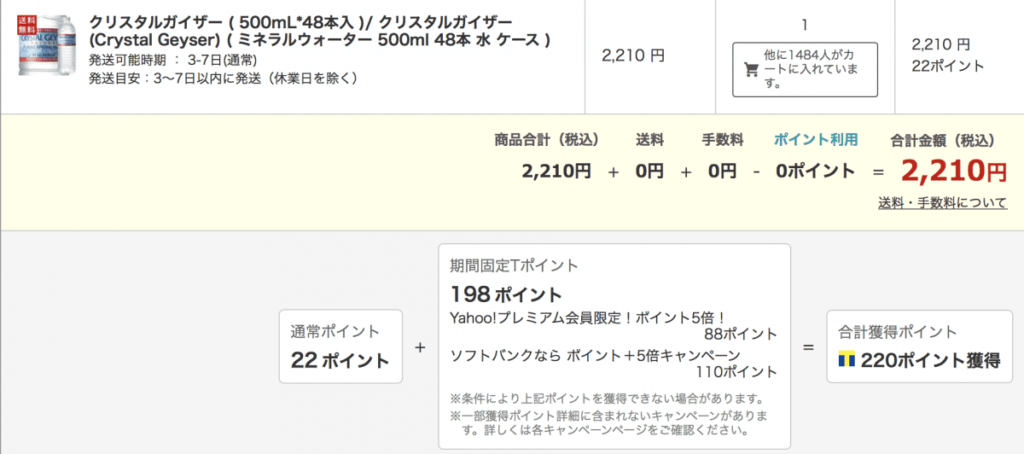Open the 送料・手数料について link

[x=942, y=203]
